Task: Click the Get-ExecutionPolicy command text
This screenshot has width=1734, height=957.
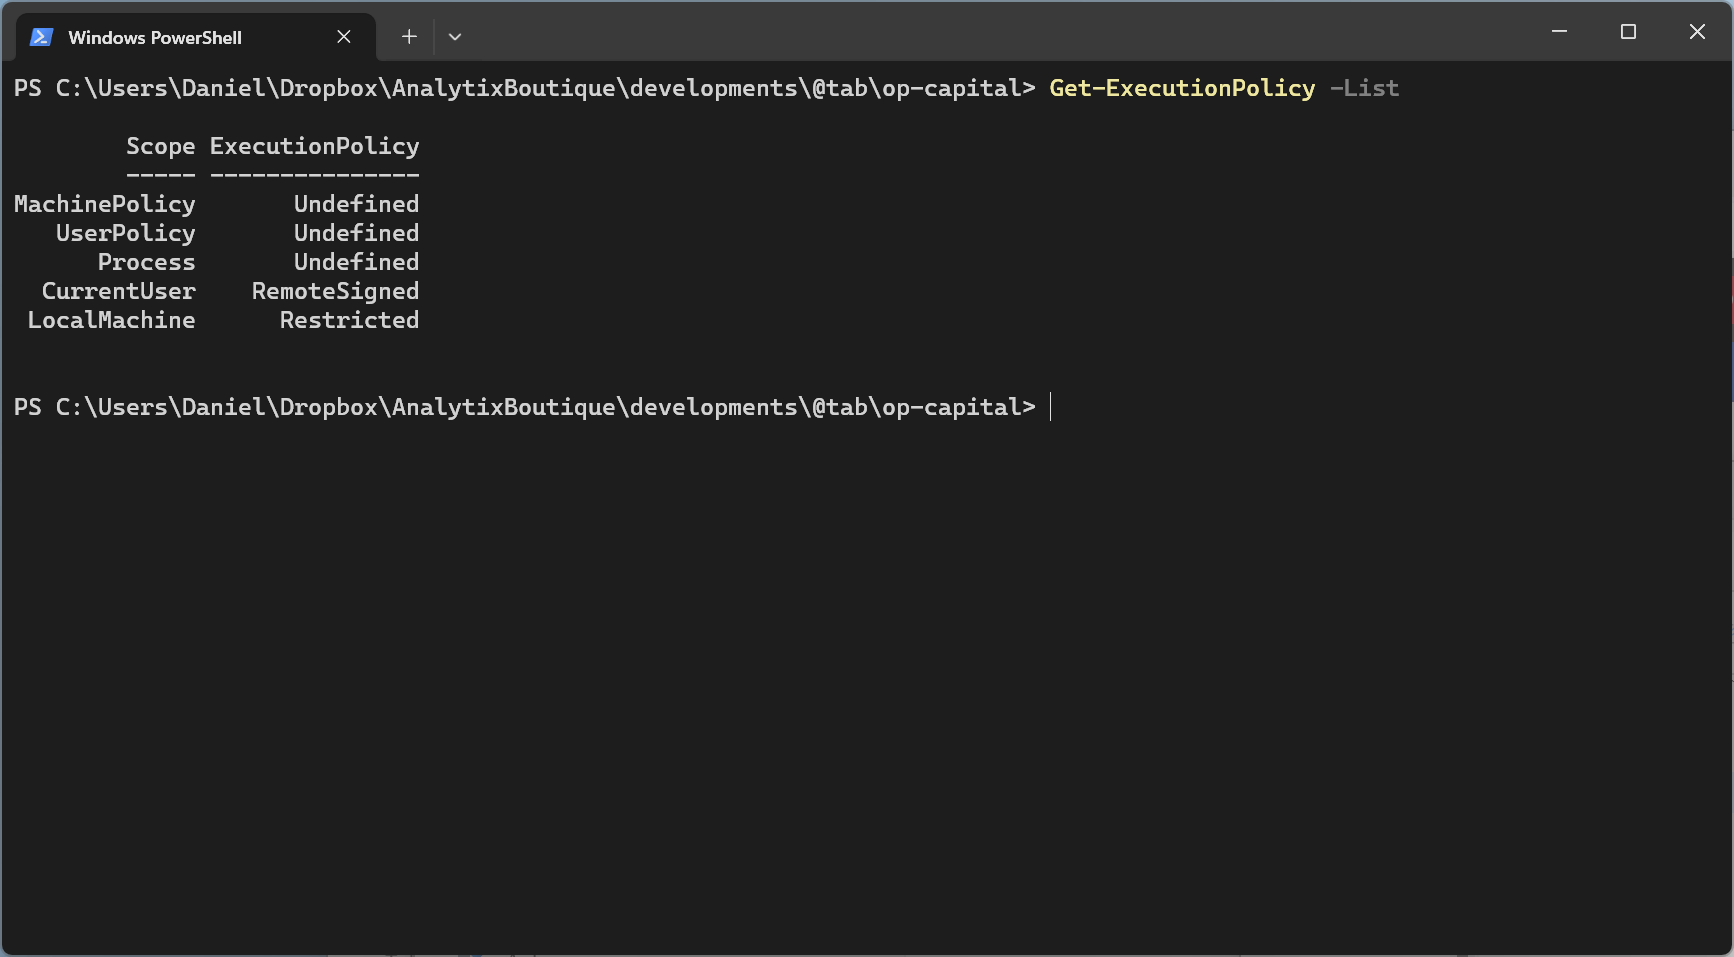Action: pyautogui.click(x=1182, y=88)
